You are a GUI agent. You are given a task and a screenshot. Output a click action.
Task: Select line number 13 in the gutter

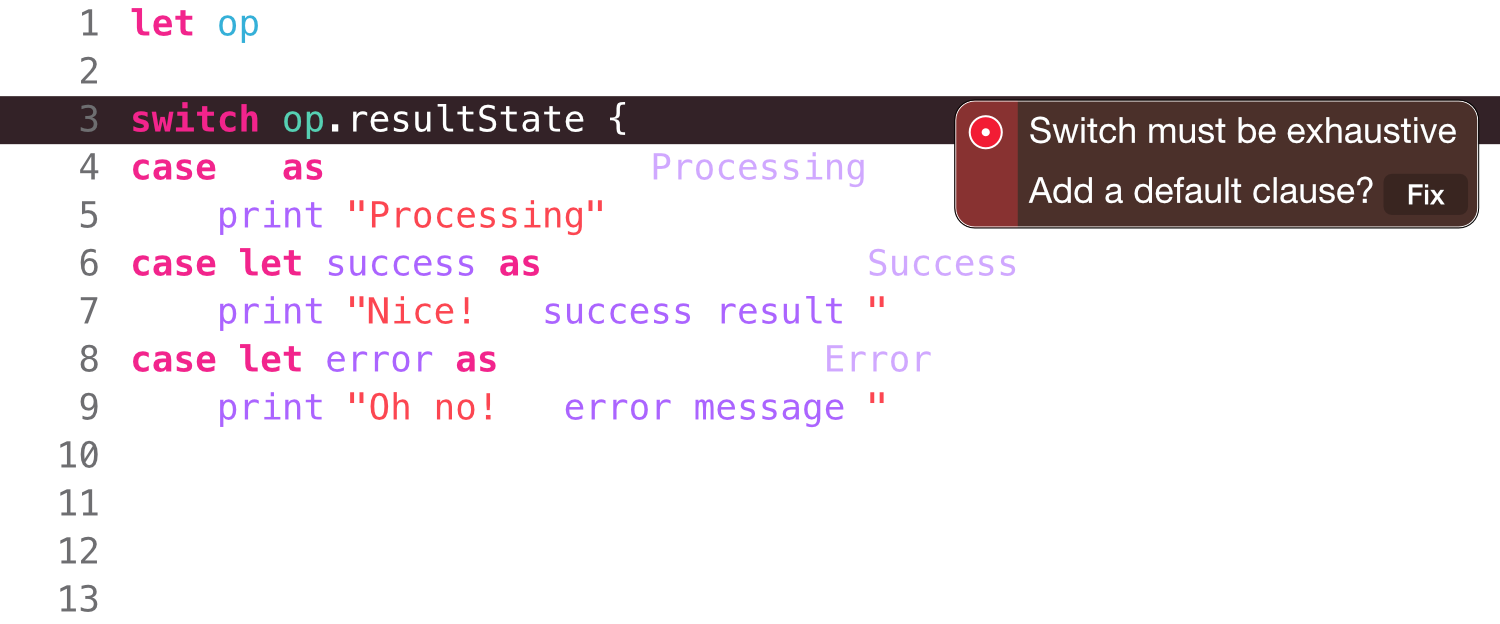[79, 600]
